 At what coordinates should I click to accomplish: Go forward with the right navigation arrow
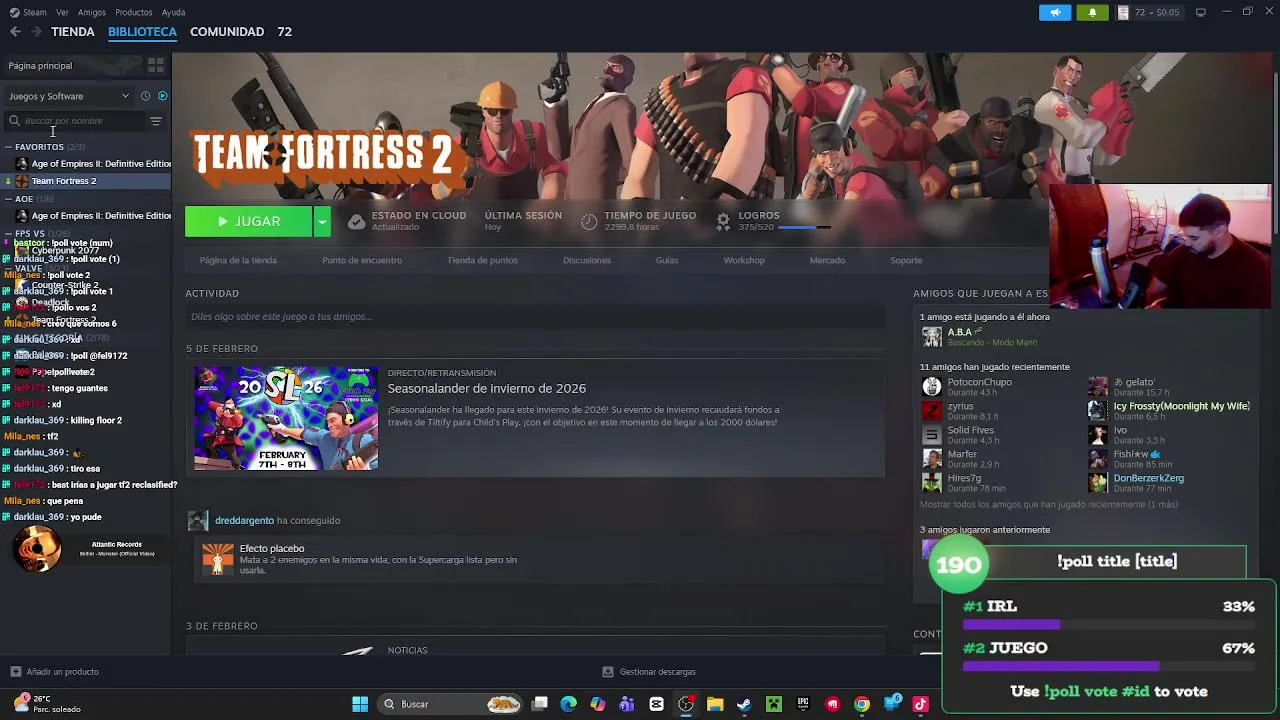[36, 32]
